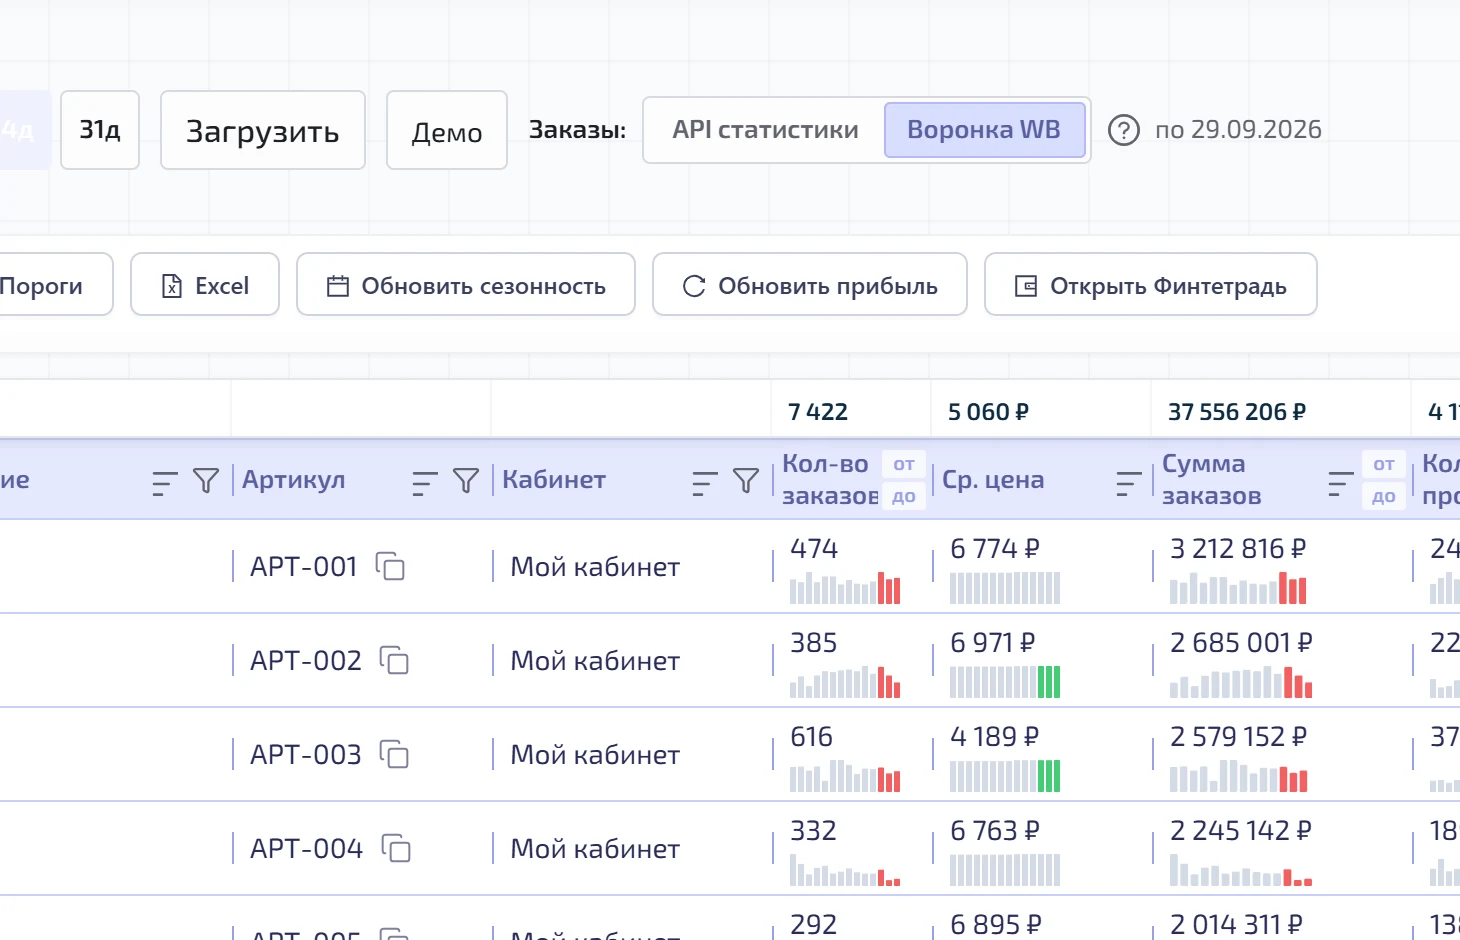Click the total order count 7 422

click(818, 412)
